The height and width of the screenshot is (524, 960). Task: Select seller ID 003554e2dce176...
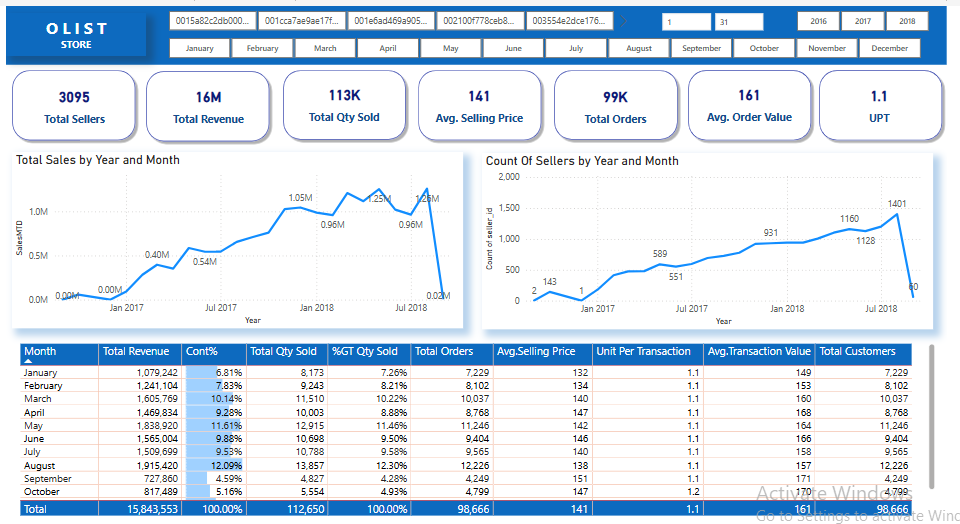[569, 21]
